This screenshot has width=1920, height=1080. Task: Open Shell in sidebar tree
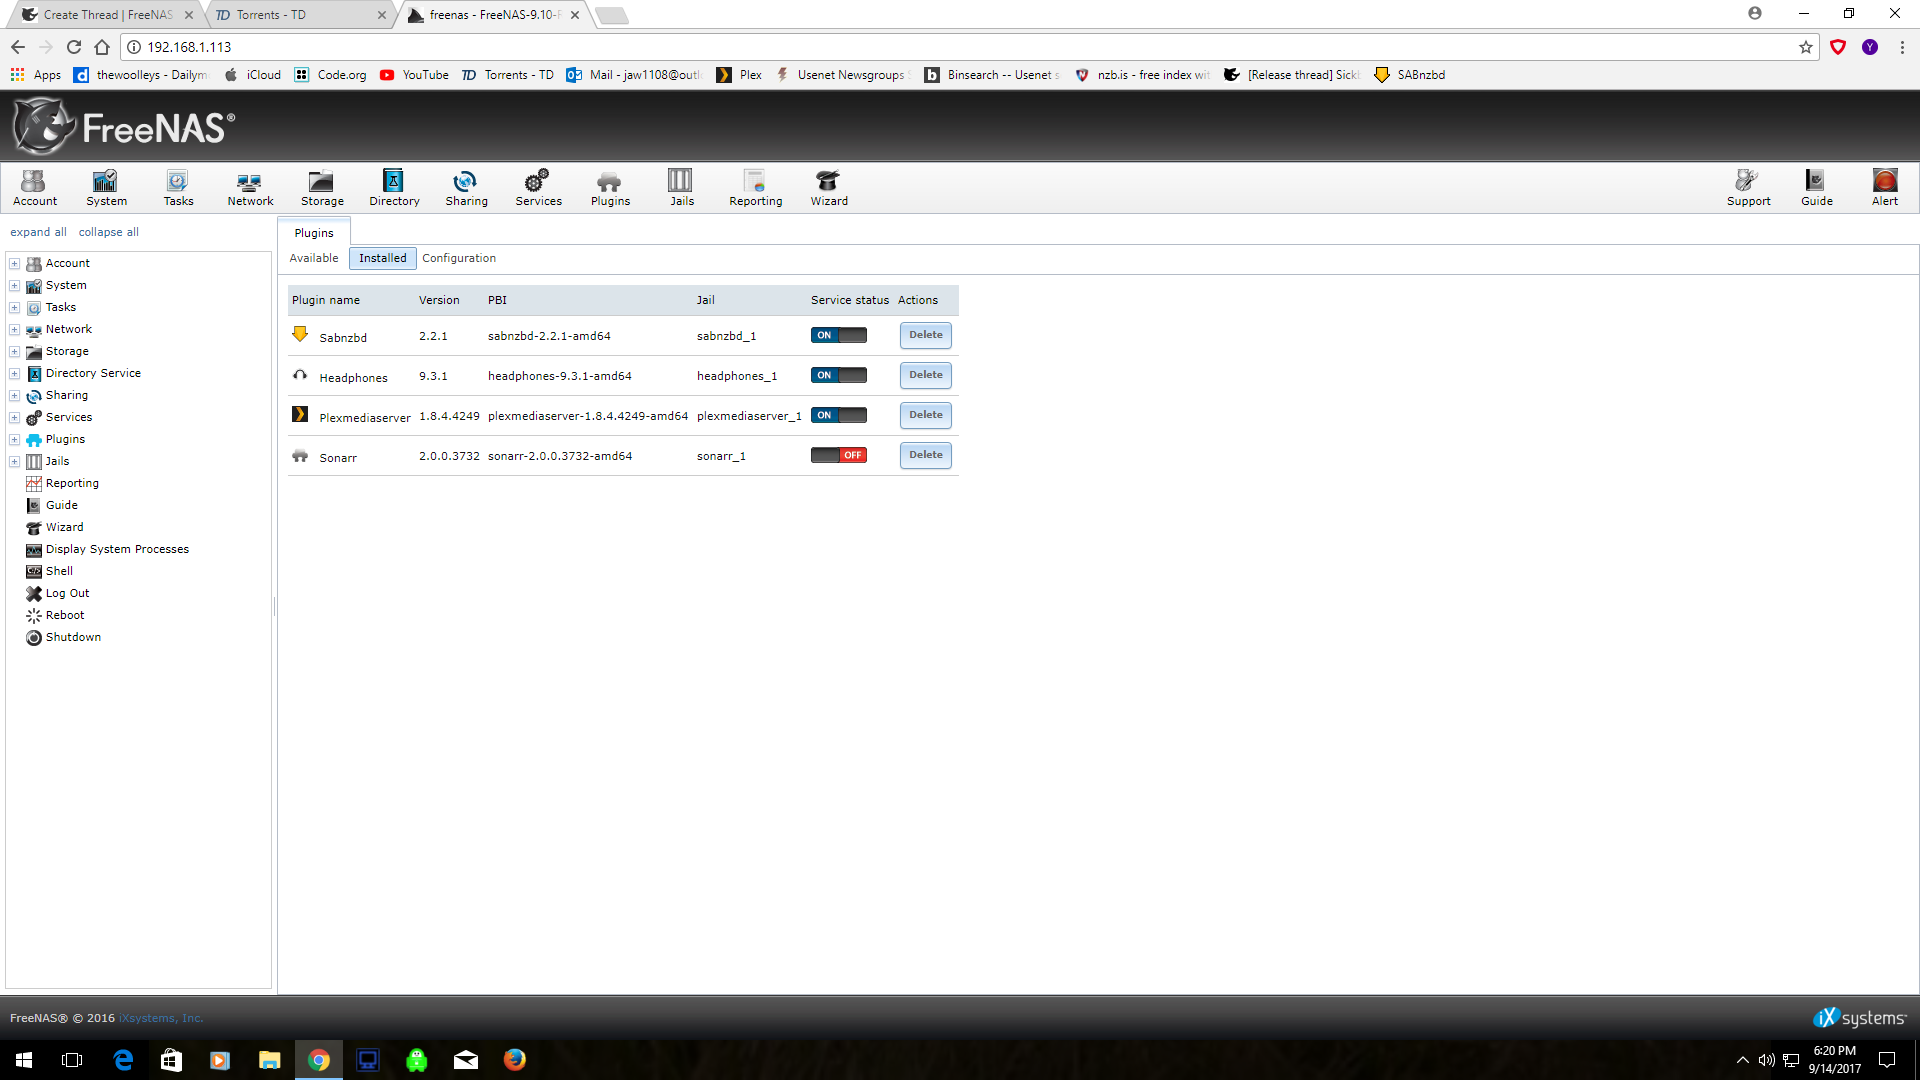pos(59,571)
